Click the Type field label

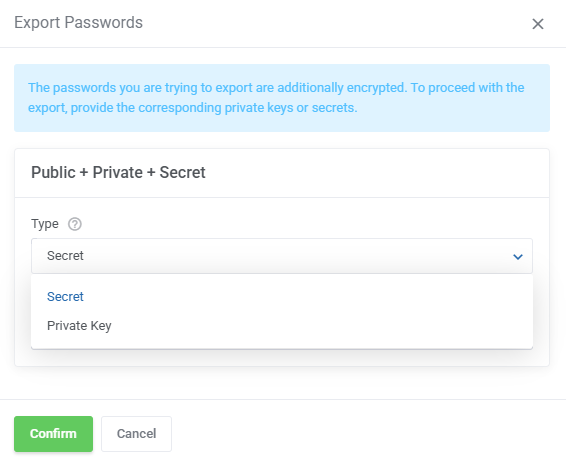[x=45, y=224]
